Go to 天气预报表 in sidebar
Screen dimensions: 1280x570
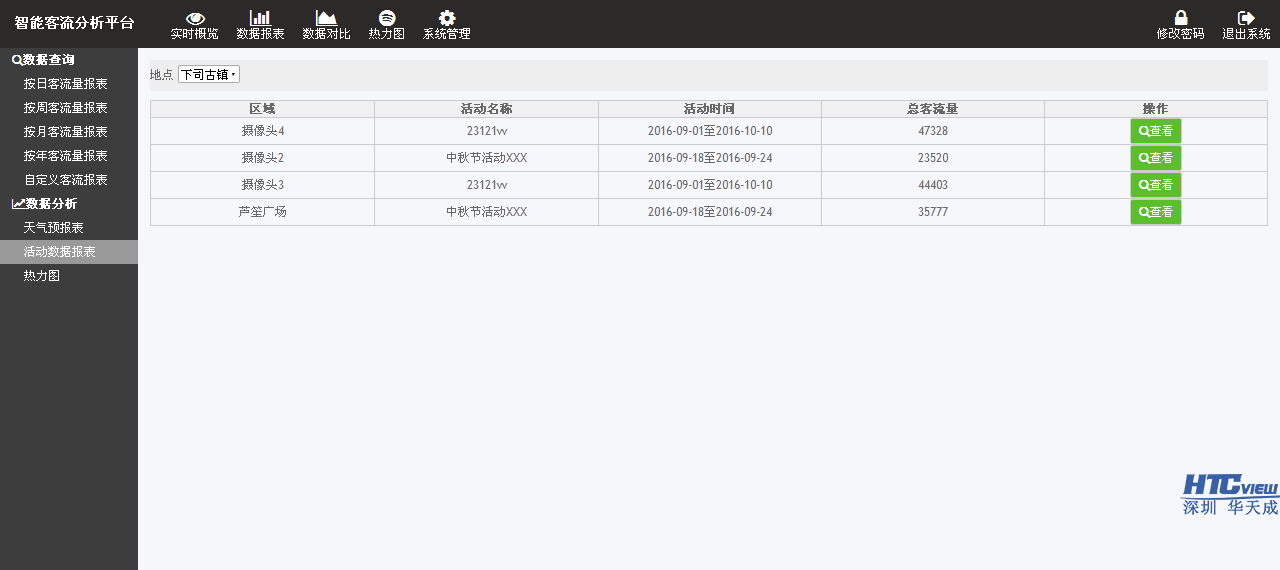point(54,228)
